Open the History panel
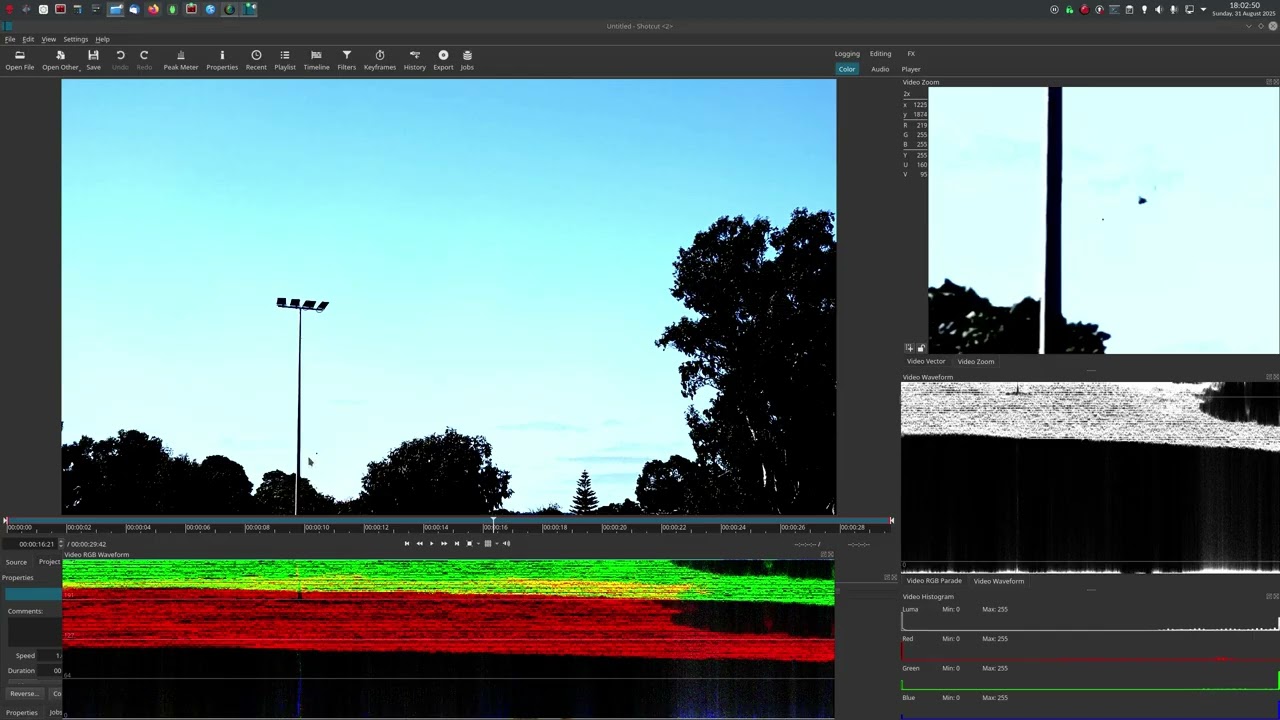The width and height of the screenshot is (1280, 720). (x=414, y=60)
